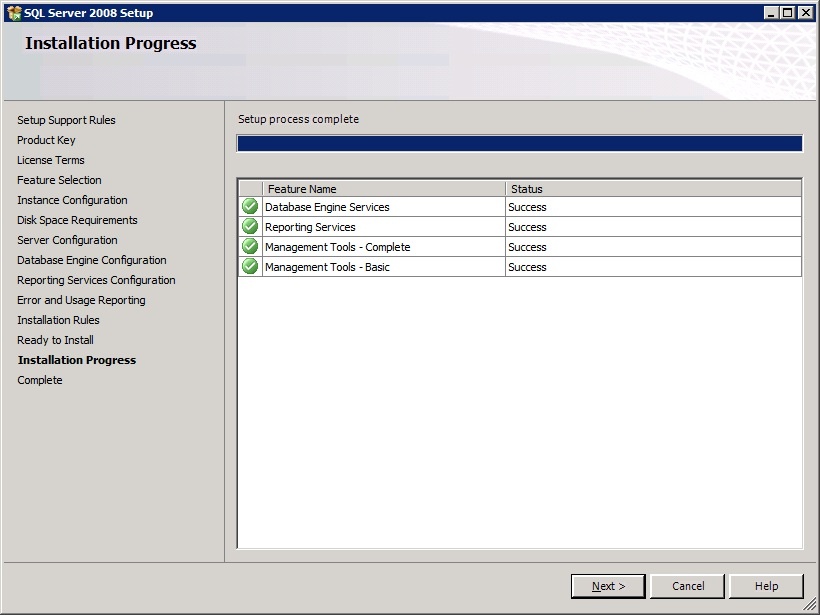Click the success icon for Management Tools - Basic
The image size is (820, 615).
click(250, 266)
